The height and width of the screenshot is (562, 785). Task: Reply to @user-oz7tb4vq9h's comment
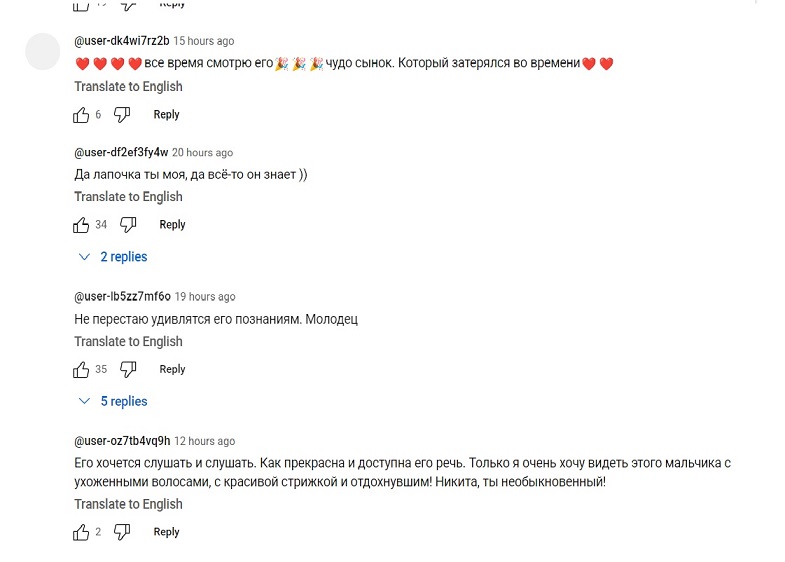pyautogui.click(x=166, y=532)
